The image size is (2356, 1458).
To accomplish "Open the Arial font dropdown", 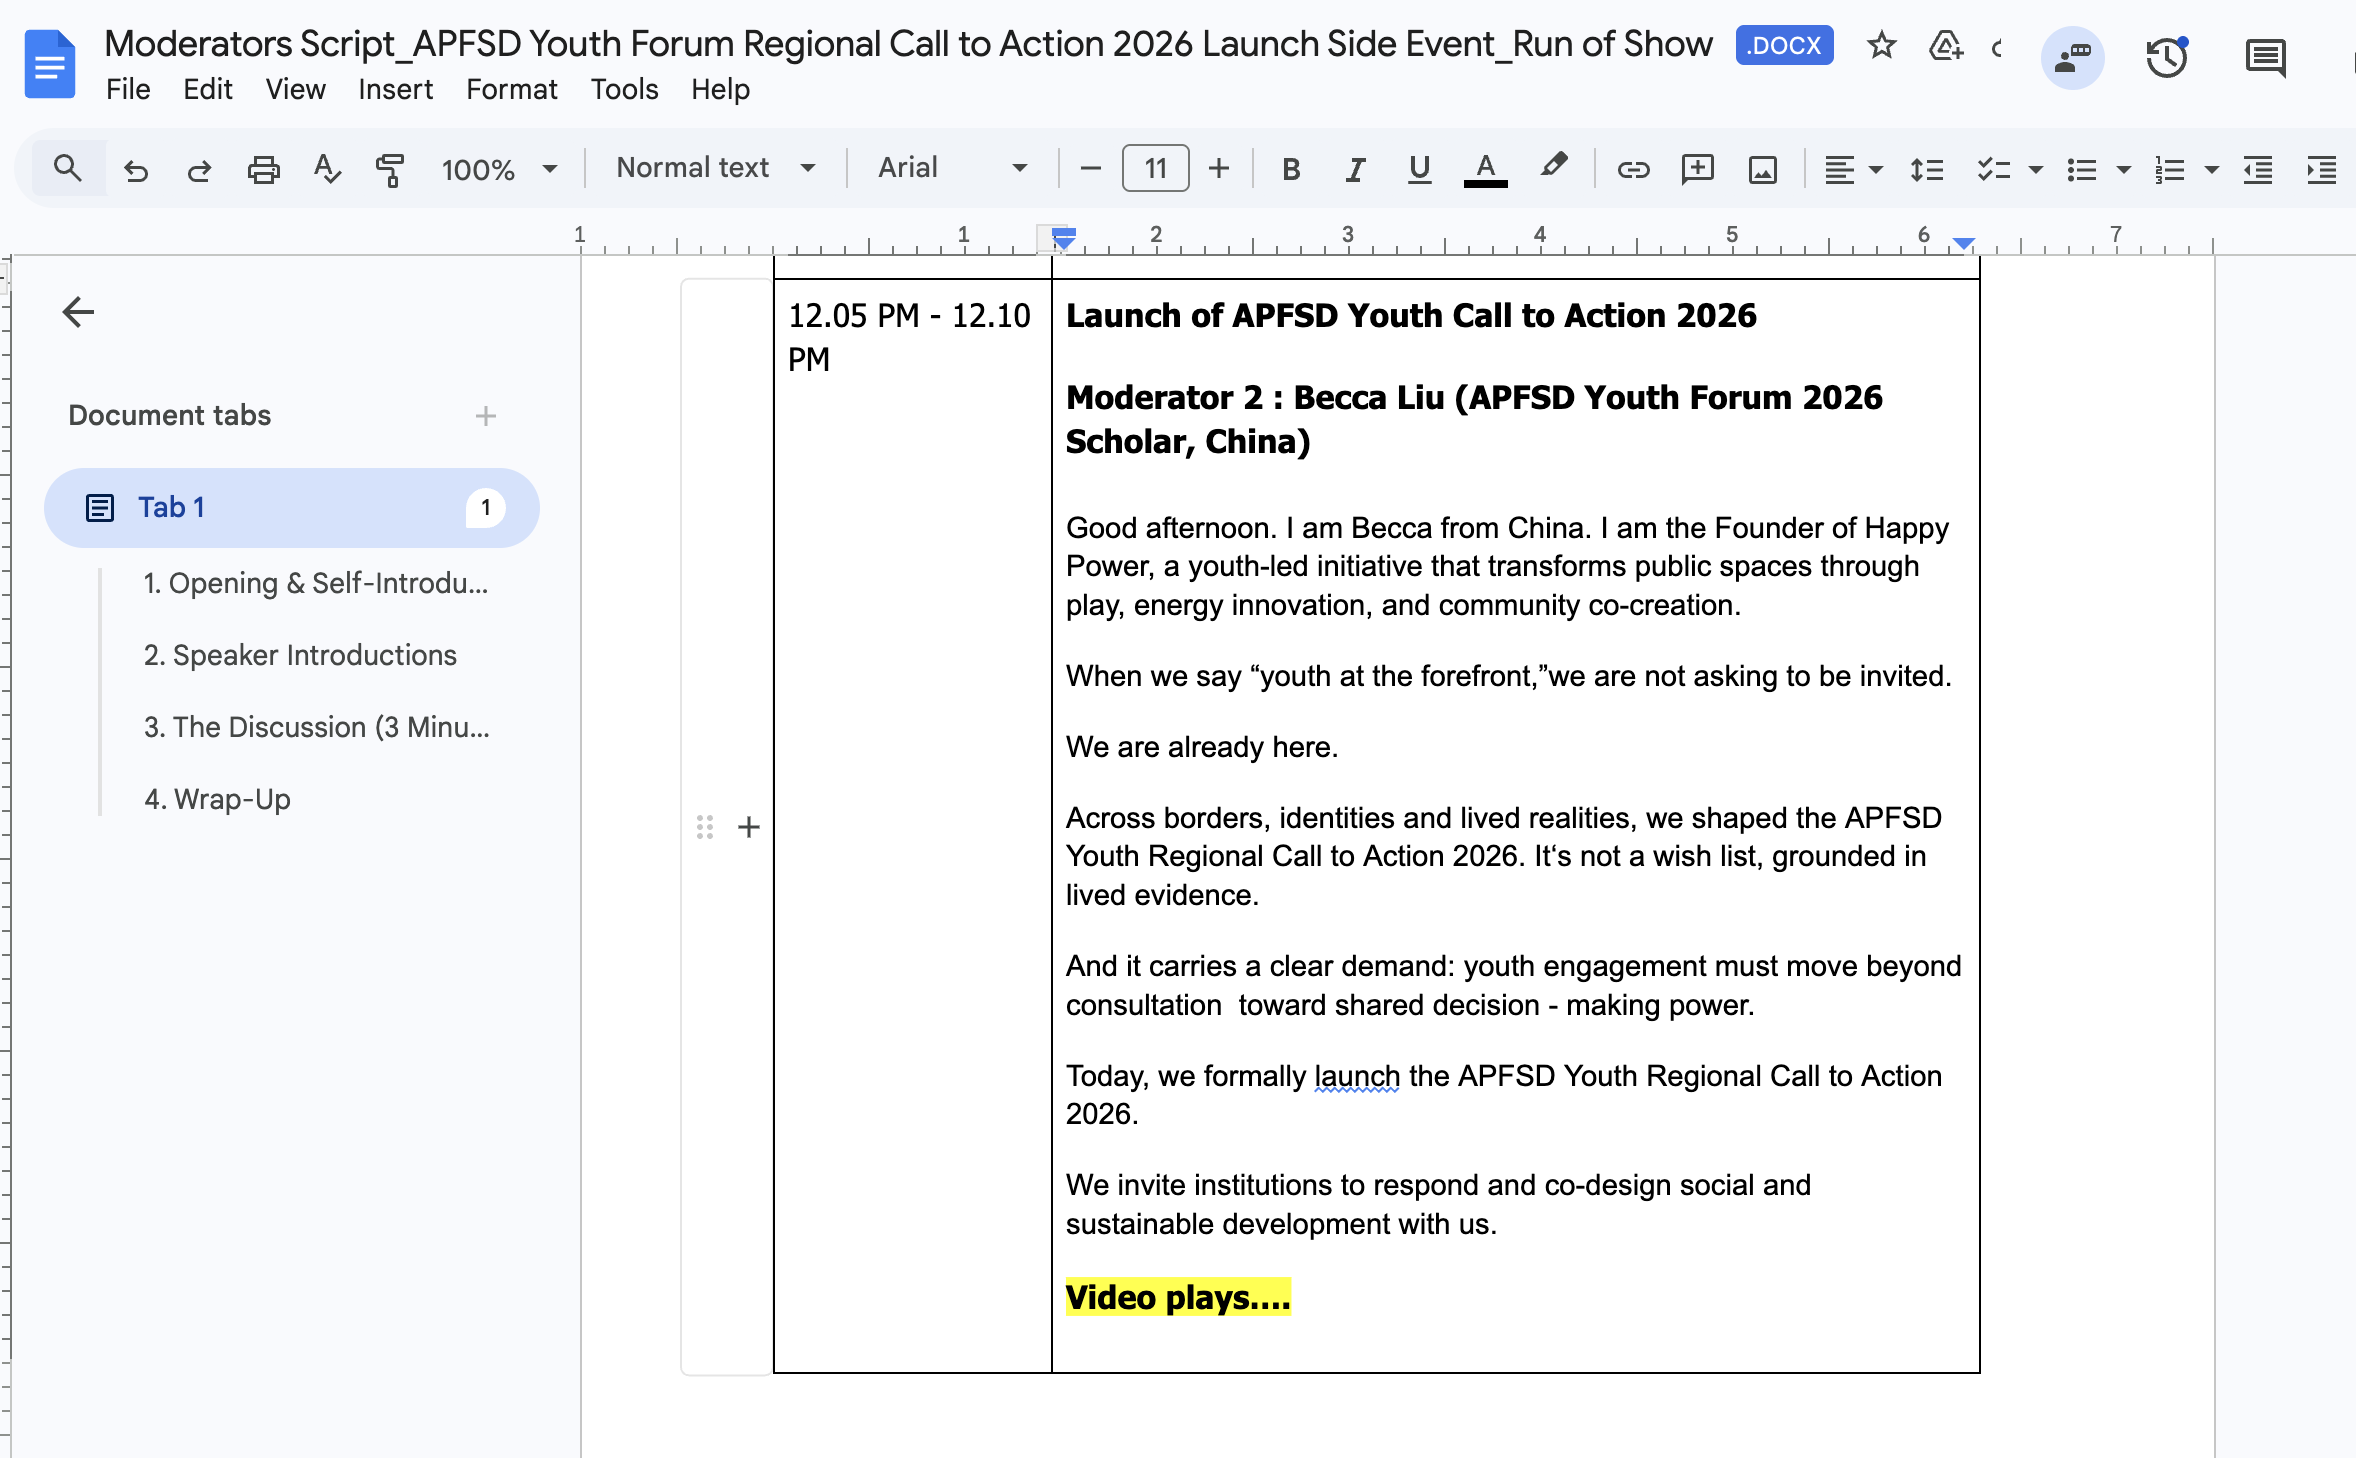I will pos(951,168).
